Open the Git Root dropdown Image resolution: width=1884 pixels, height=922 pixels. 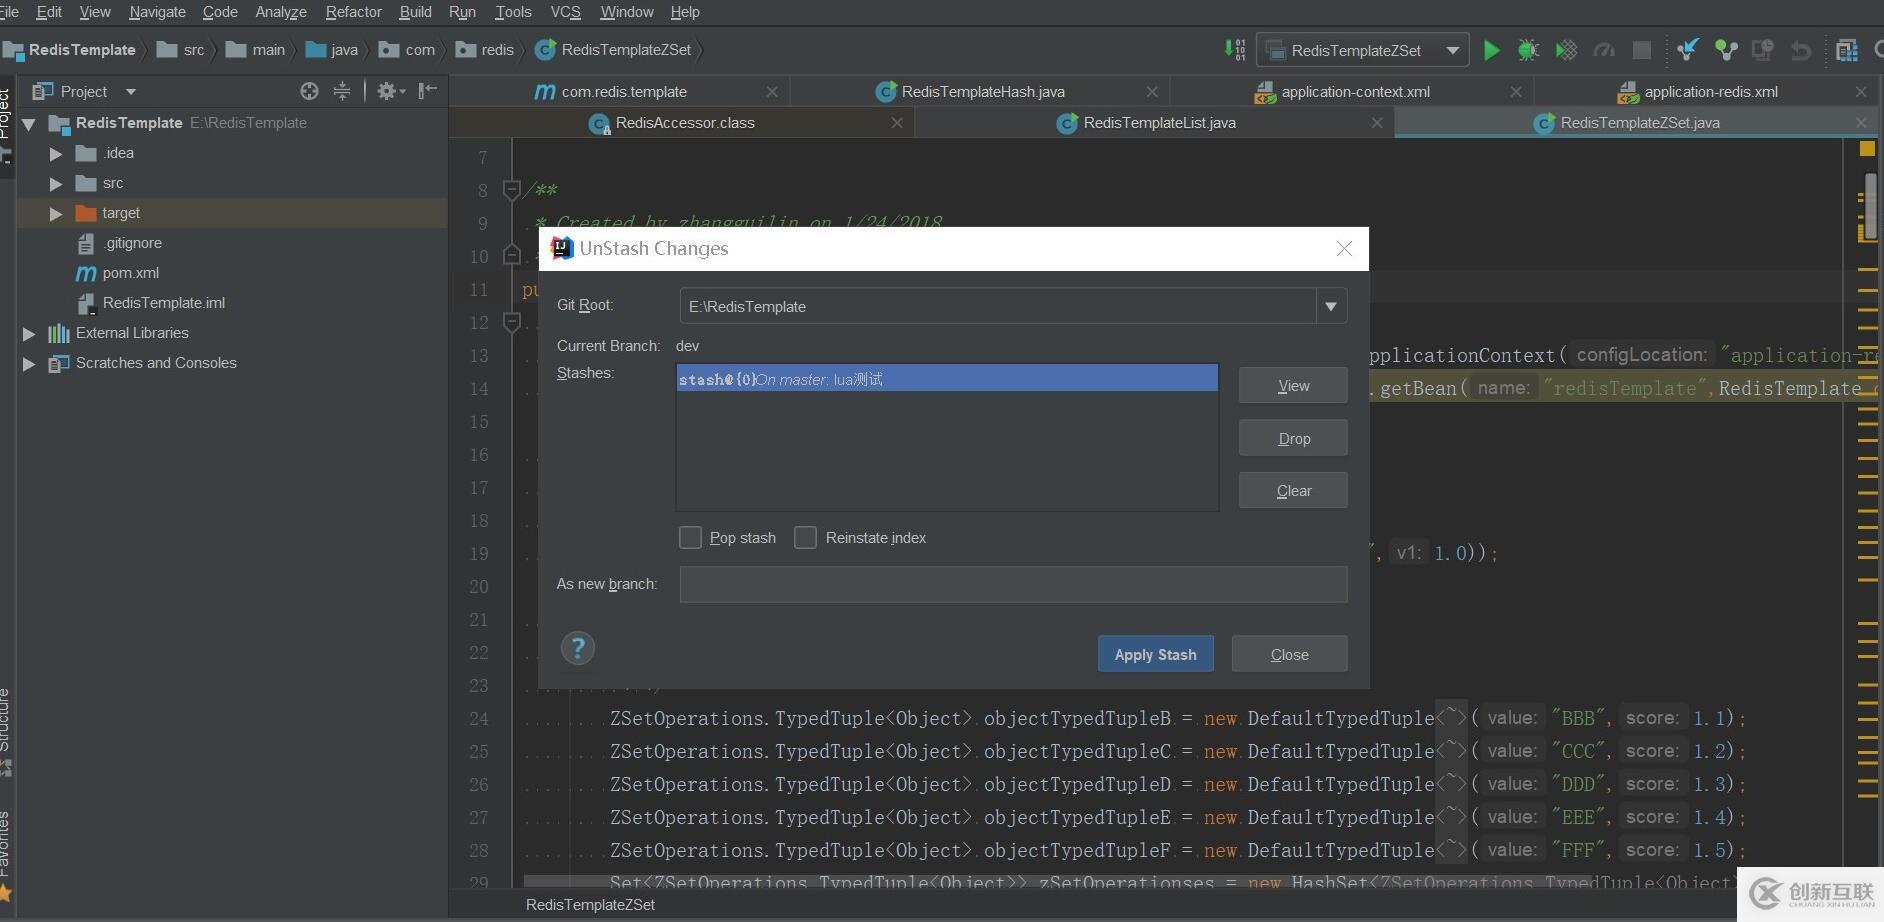coord(1331,306)
